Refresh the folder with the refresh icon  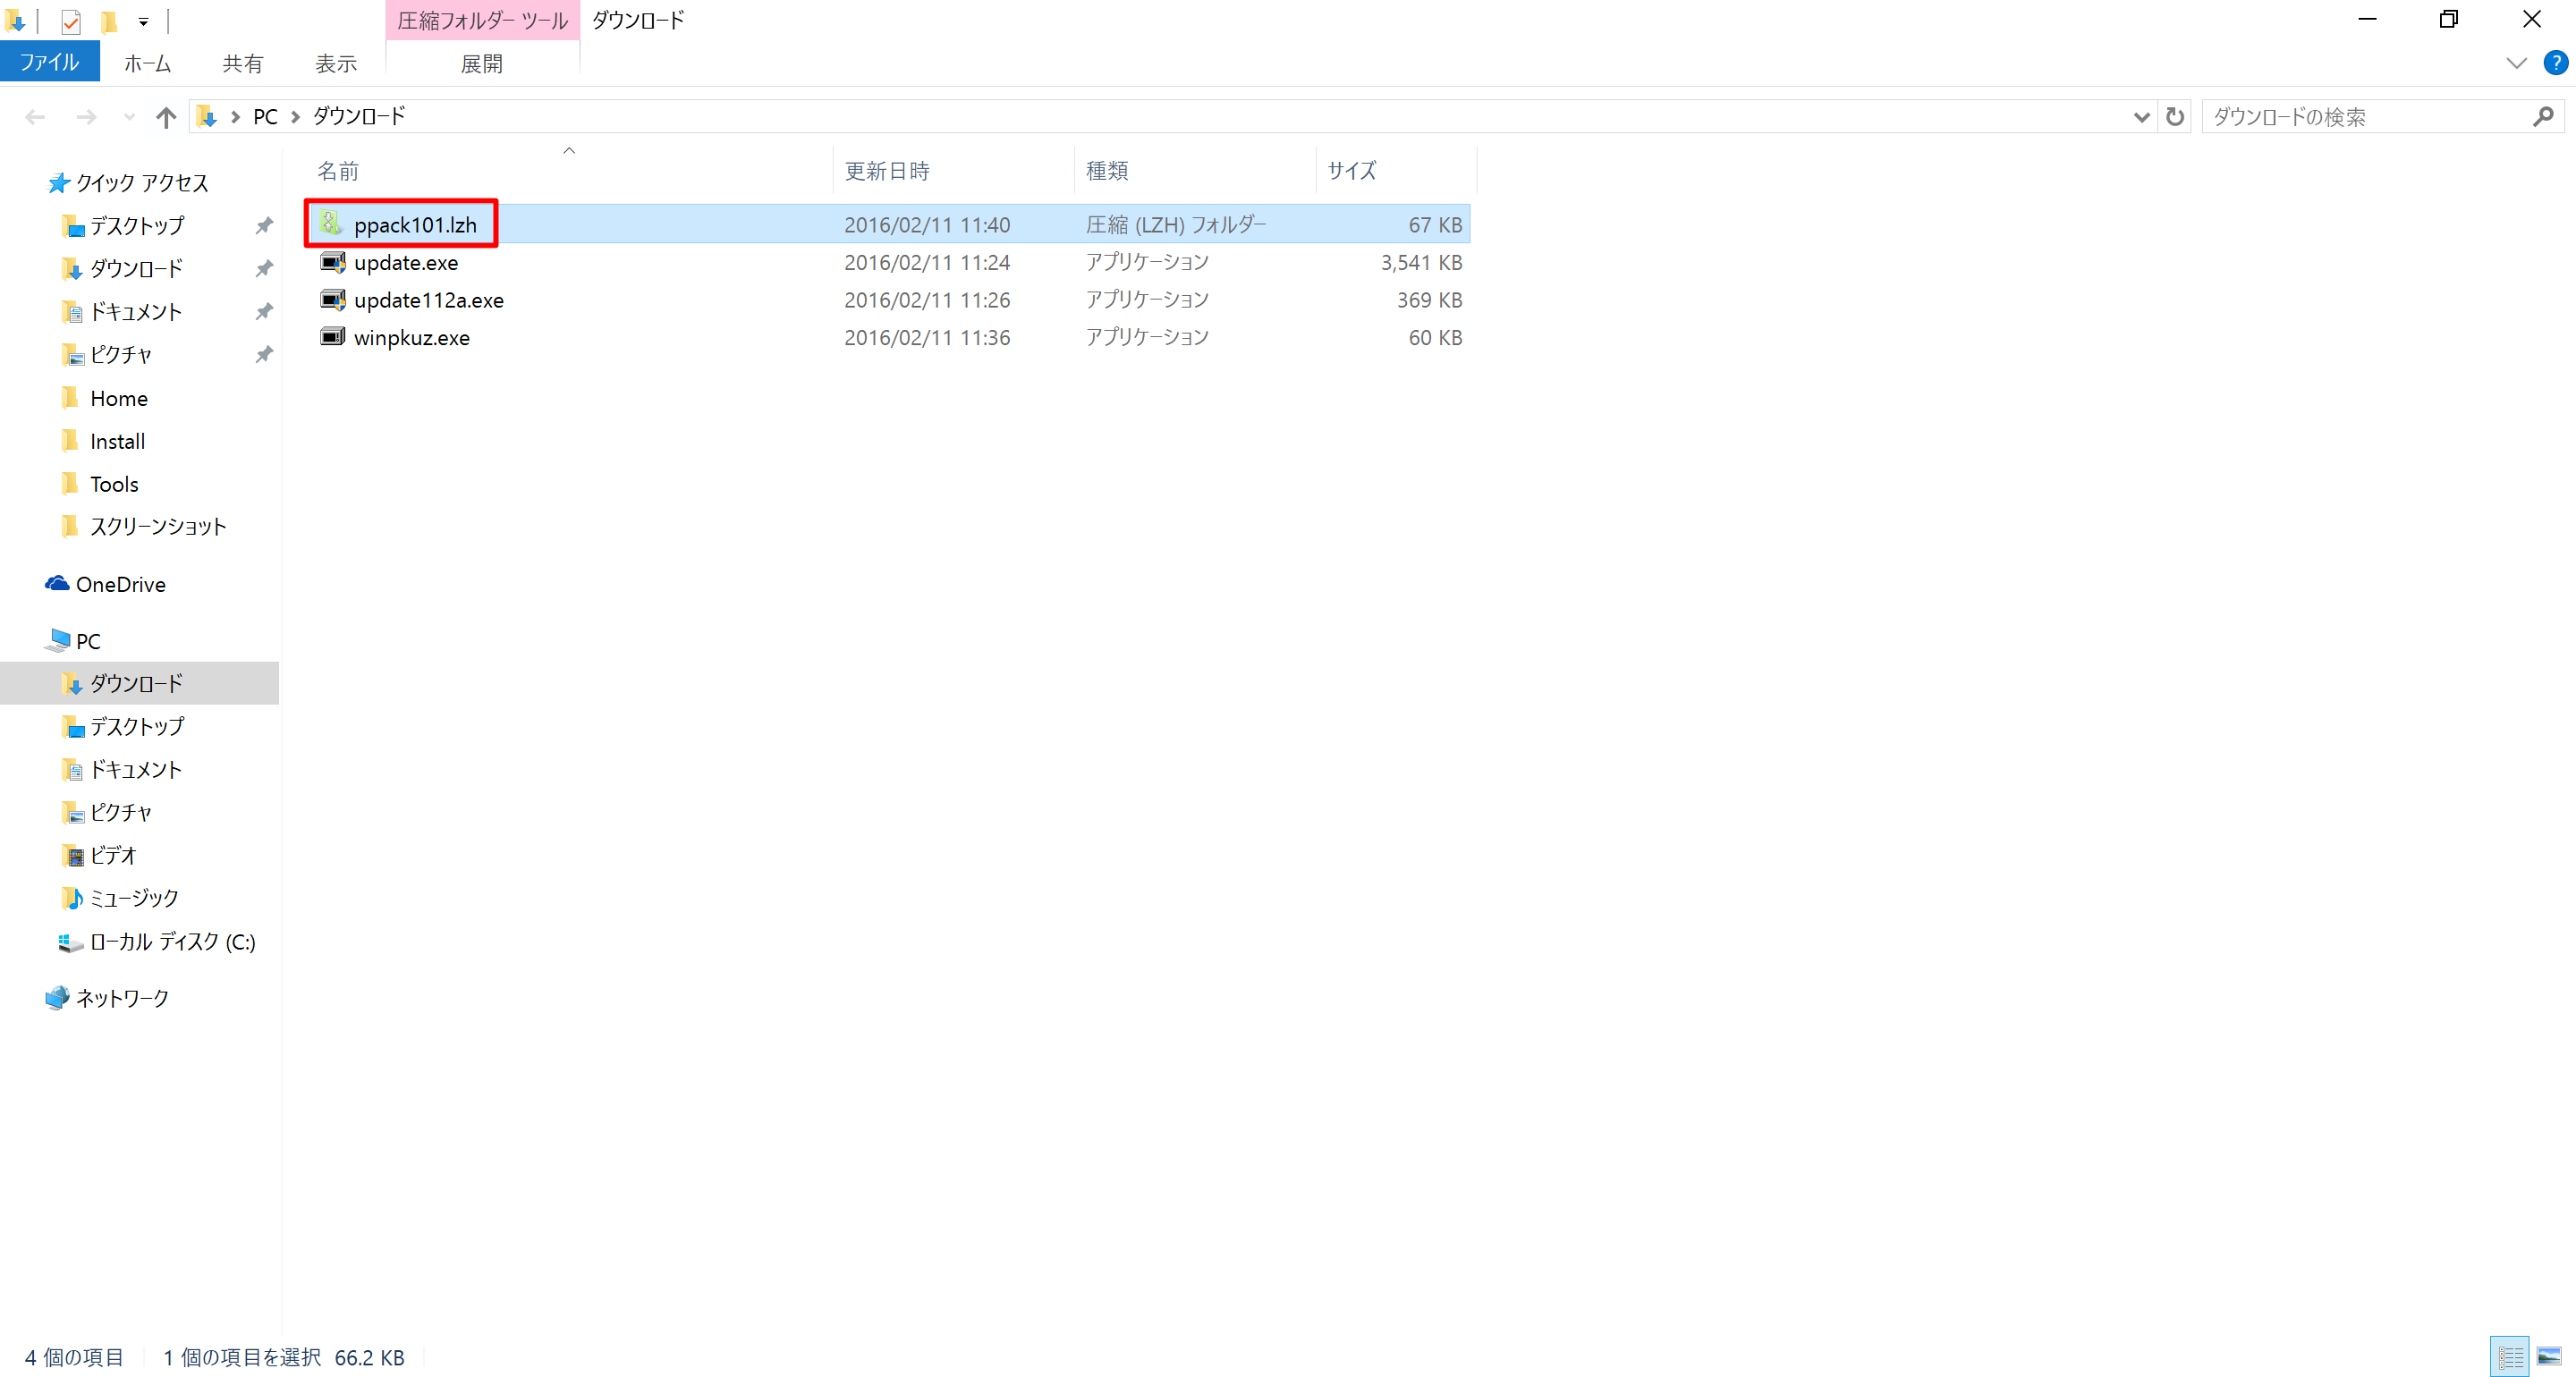click(x=2174, y=117)
